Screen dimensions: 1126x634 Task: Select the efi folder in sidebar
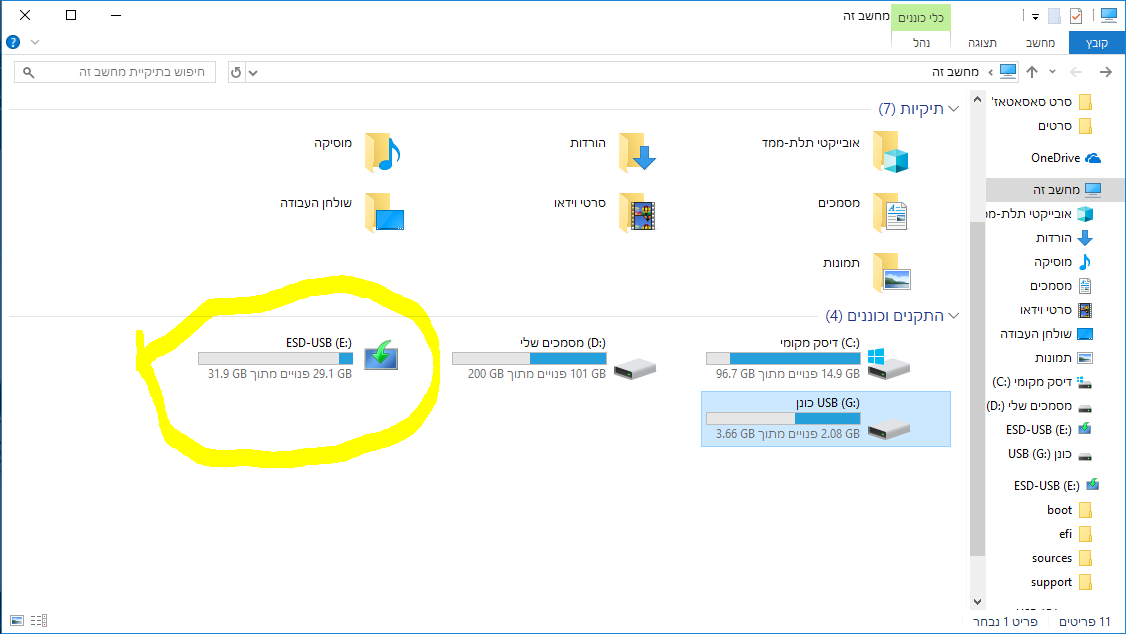(x=1075, y=534)
